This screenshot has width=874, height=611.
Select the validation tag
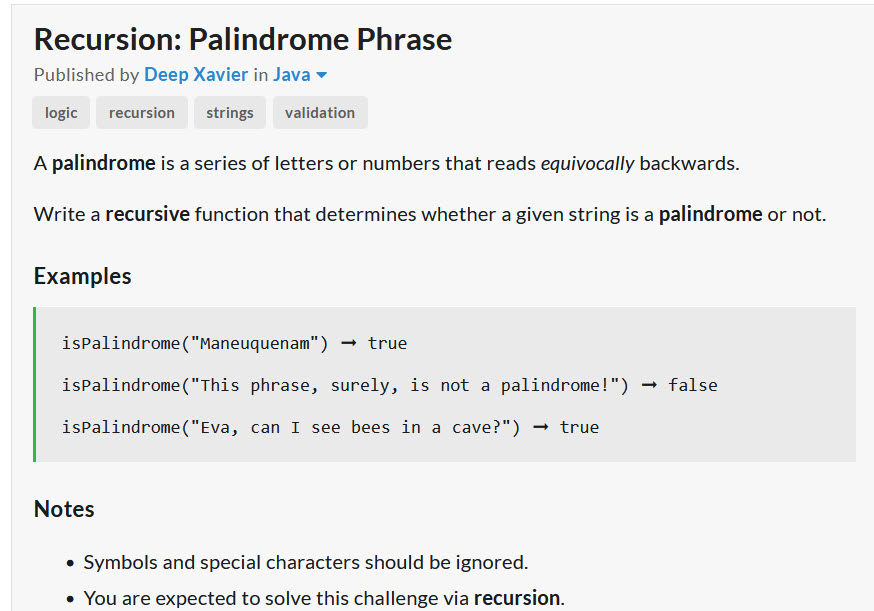tap(320, 113)
